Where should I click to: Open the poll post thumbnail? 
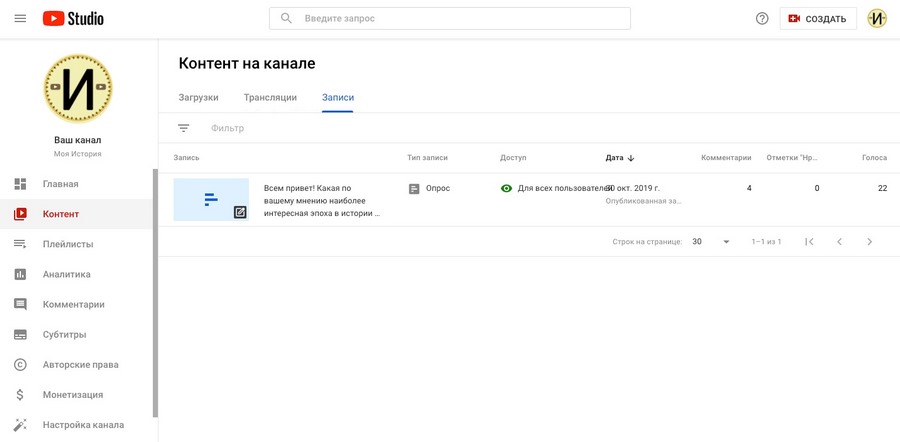[211, 199]
